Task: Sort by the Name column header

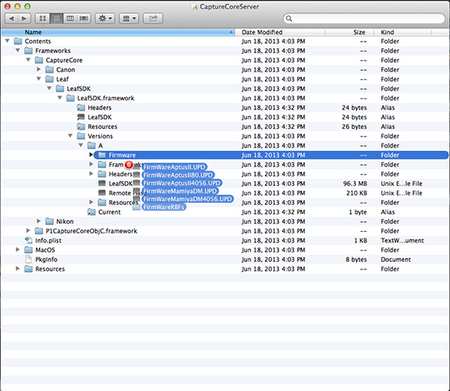Action: [118, 32]
